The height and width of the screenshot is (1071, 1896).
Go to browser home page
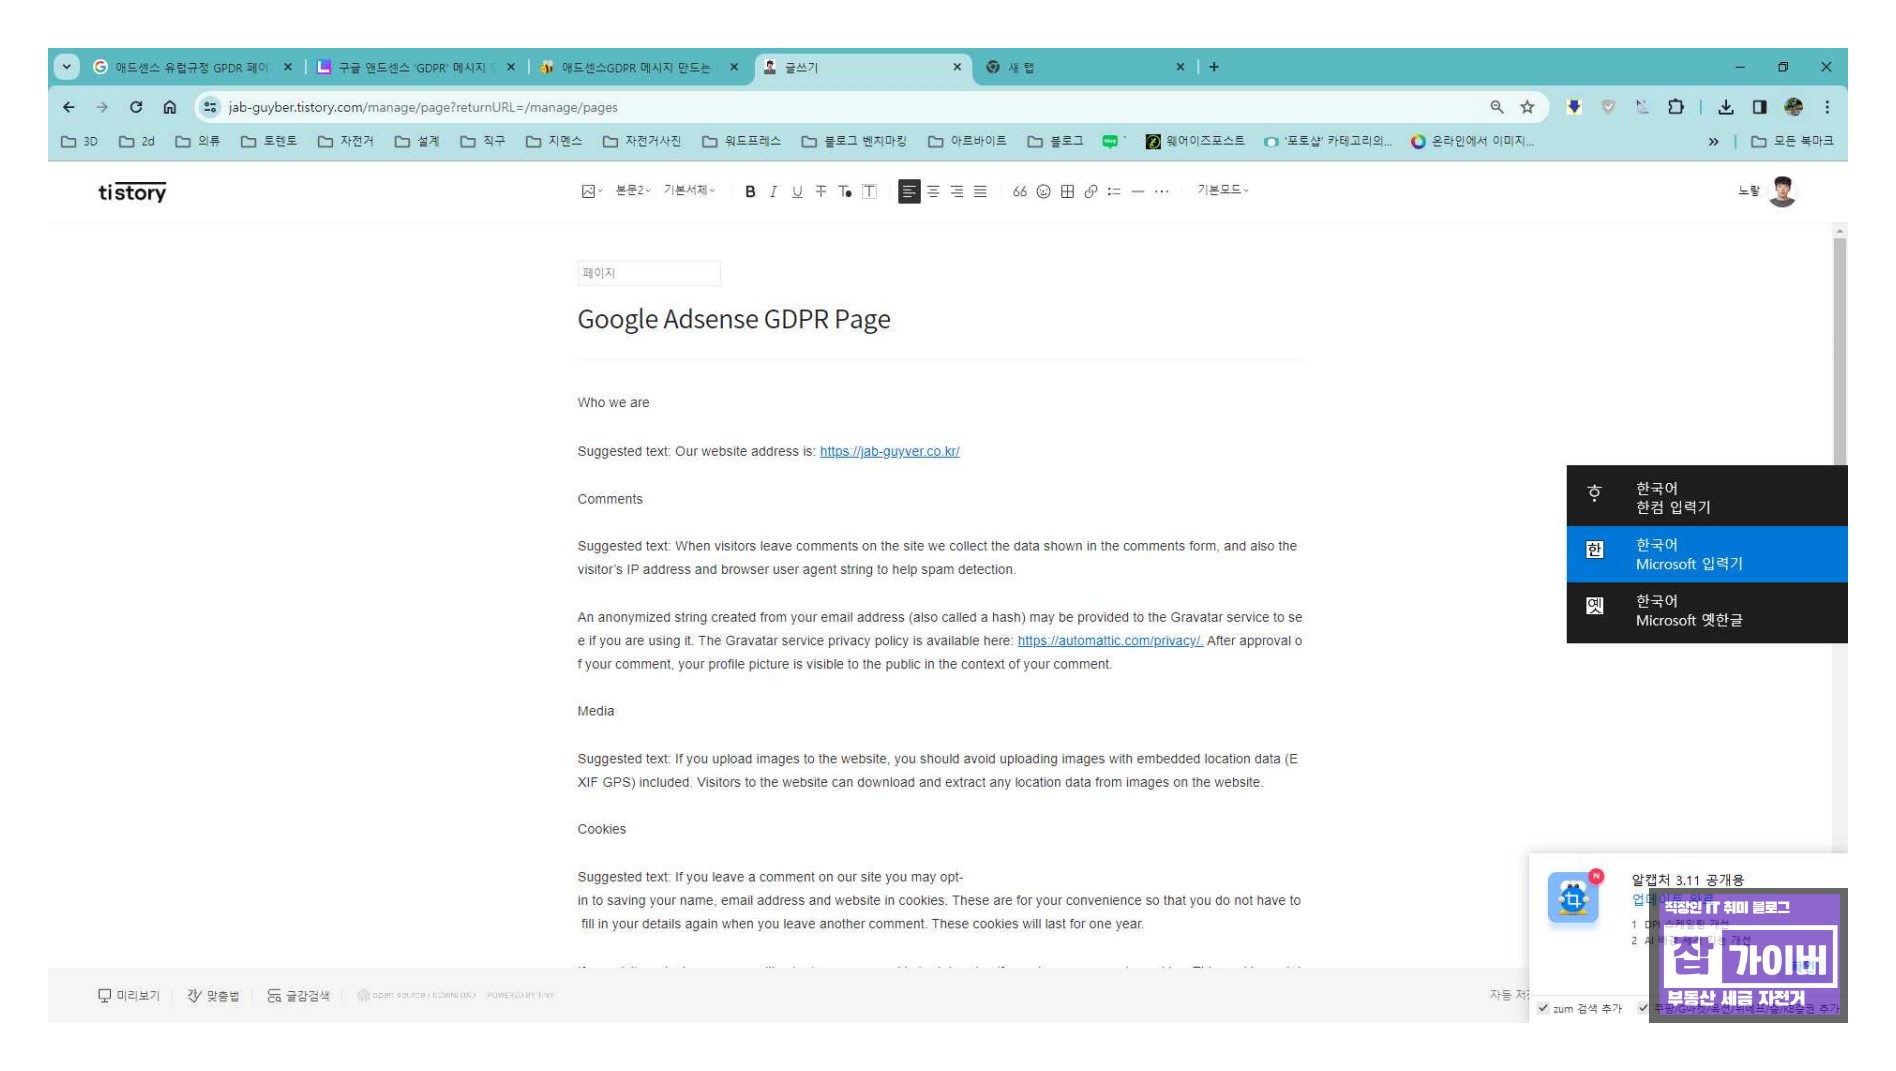(x=170, y=107)
